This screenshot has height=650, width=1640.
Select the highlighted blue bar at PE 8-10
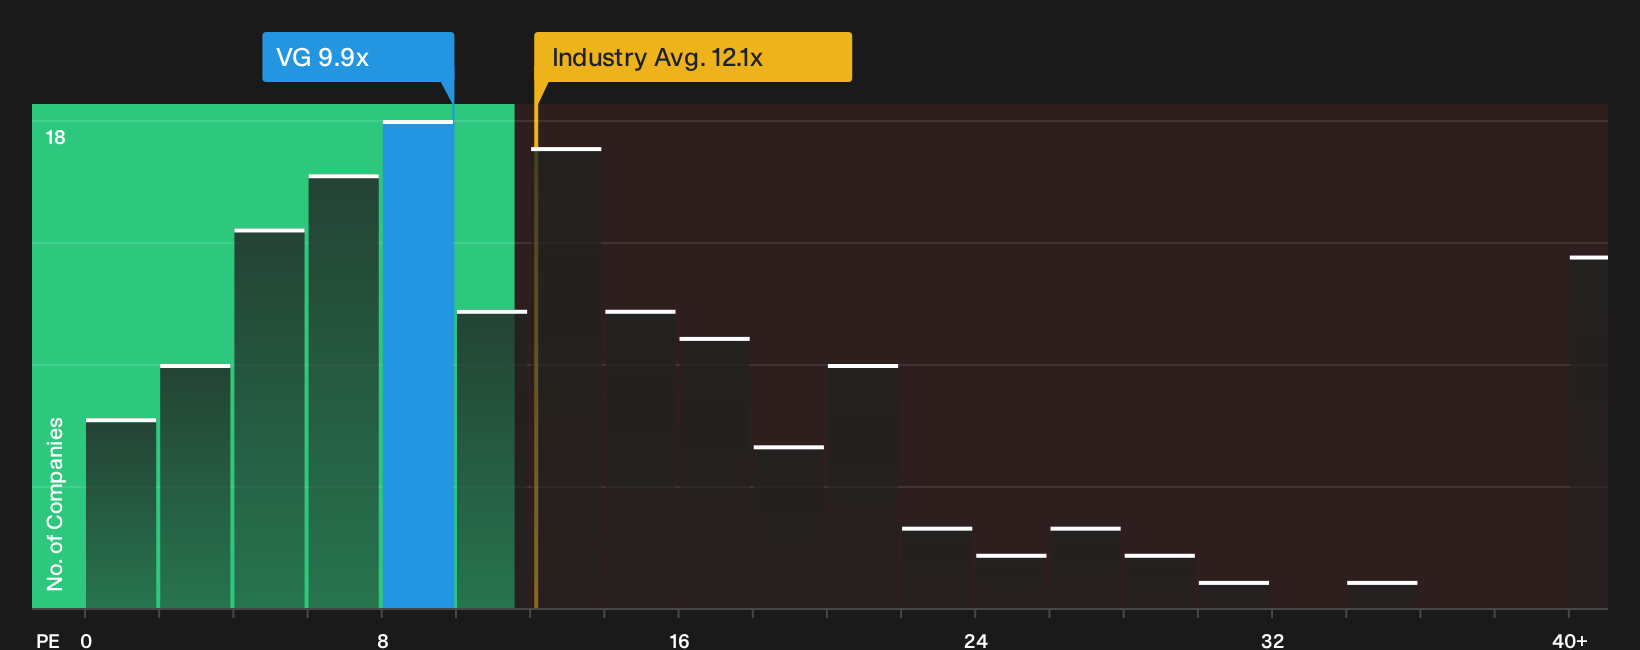(418, 364)
